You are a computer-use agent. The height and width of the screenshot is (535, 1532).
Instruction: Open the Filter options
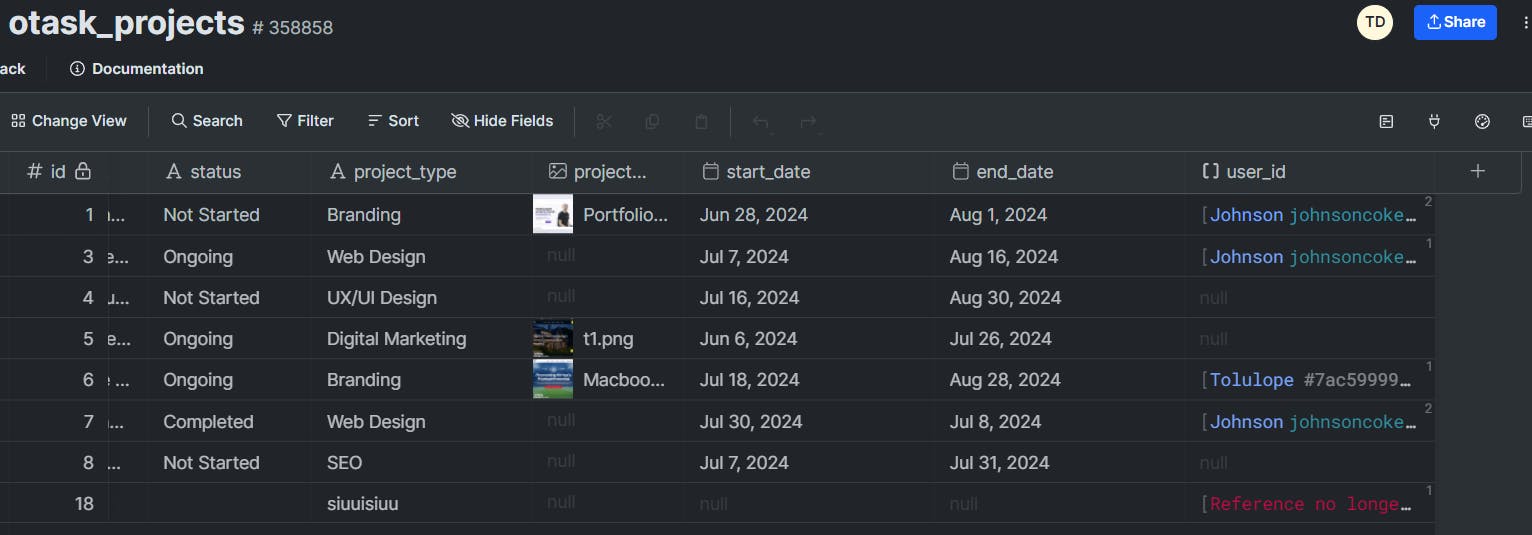click(305, 121)
